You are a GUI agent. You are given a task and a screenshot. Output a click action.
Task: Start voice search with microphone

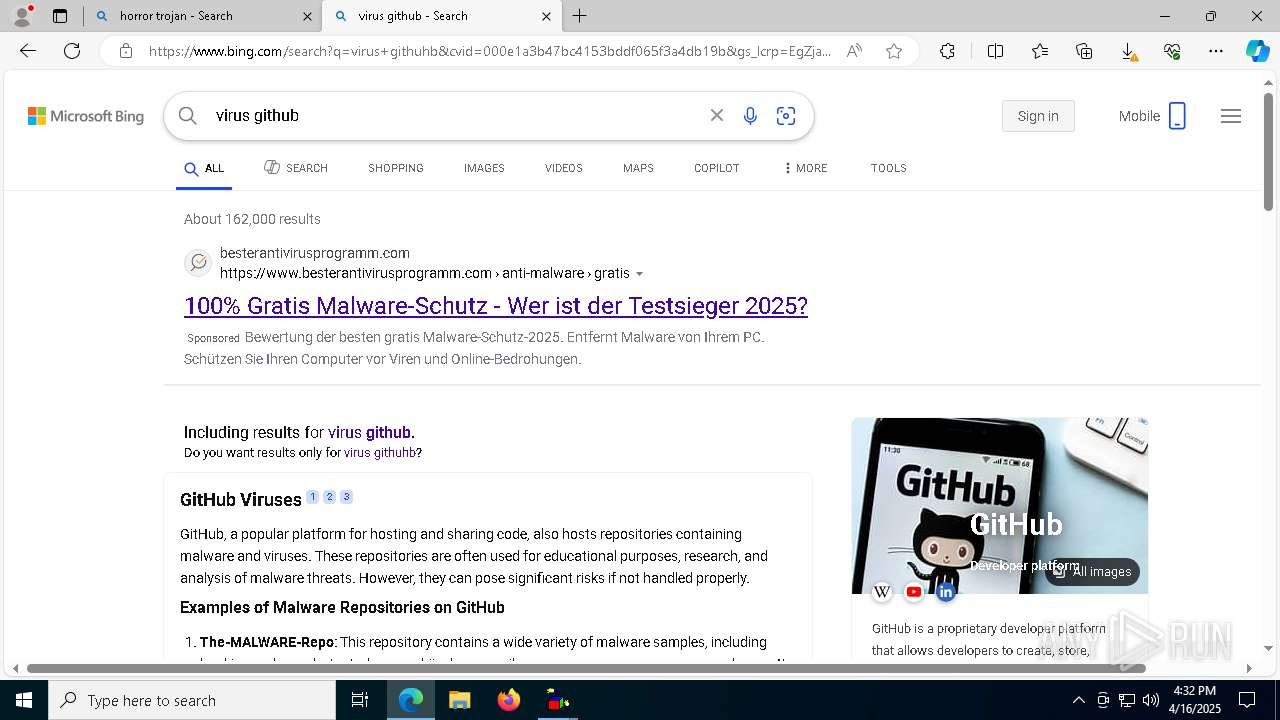click(750, 116)
